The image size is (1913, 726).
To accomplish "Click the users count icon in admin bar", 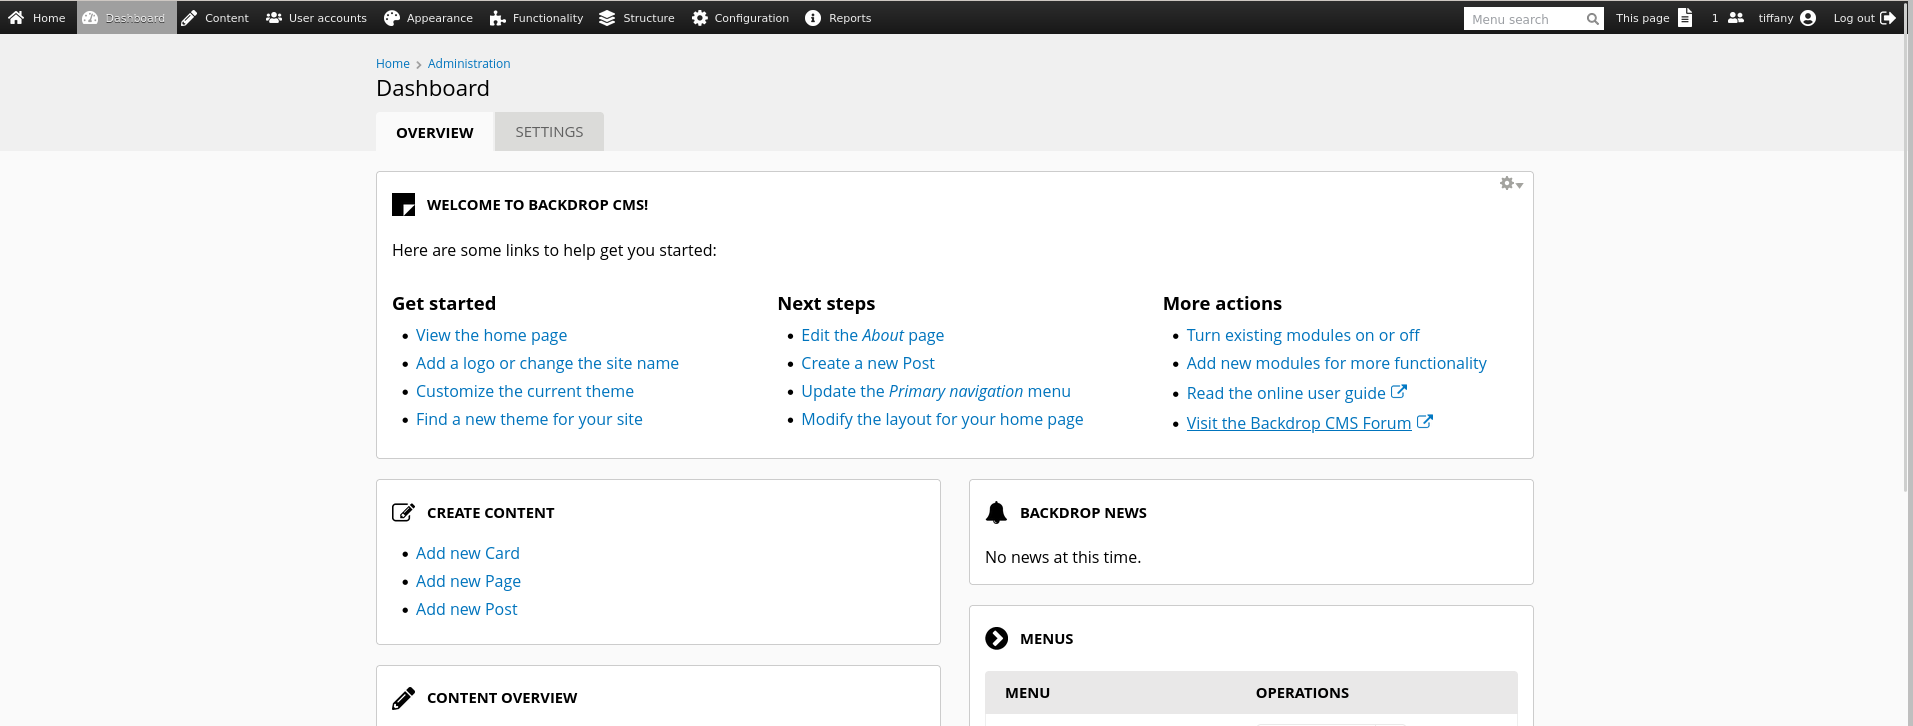I will click(1735, 18).
